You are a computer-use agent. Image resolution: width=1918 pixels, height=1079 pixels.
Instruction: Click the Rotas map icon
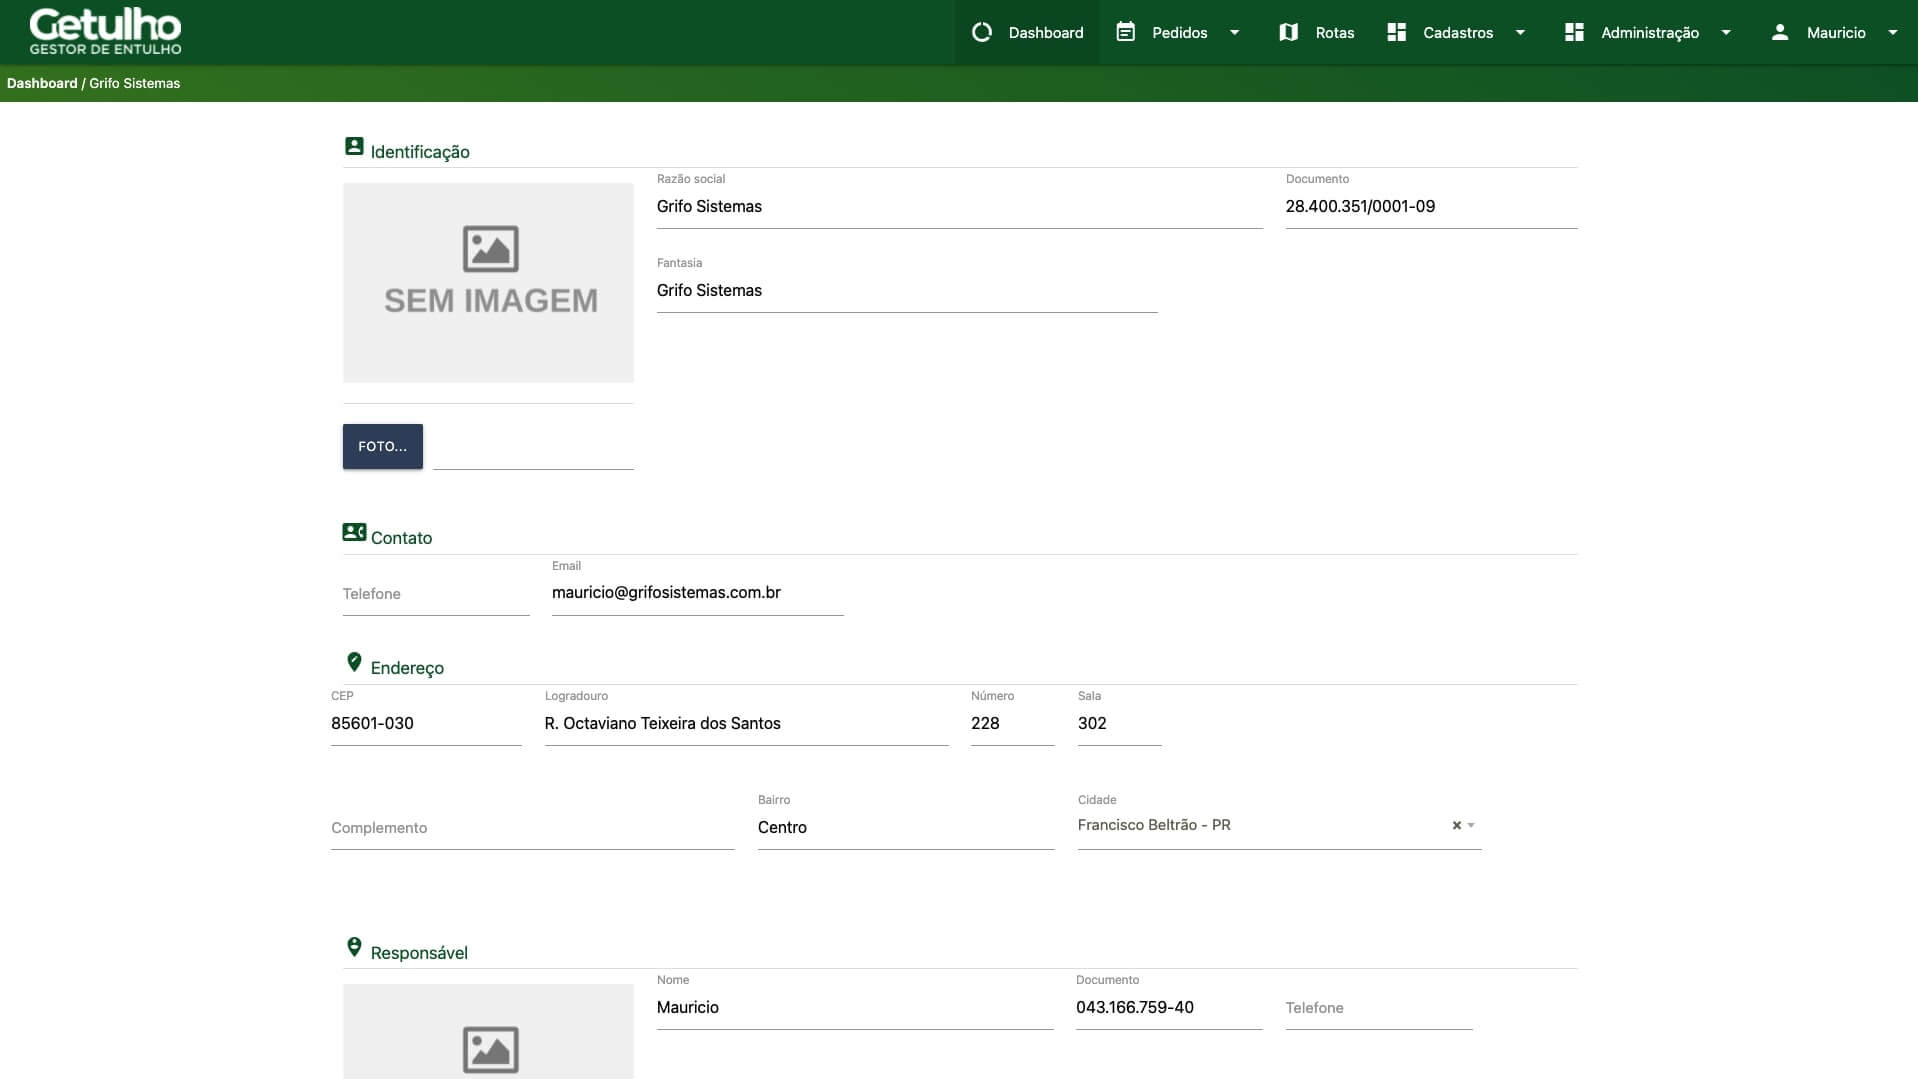point(1288,32)
